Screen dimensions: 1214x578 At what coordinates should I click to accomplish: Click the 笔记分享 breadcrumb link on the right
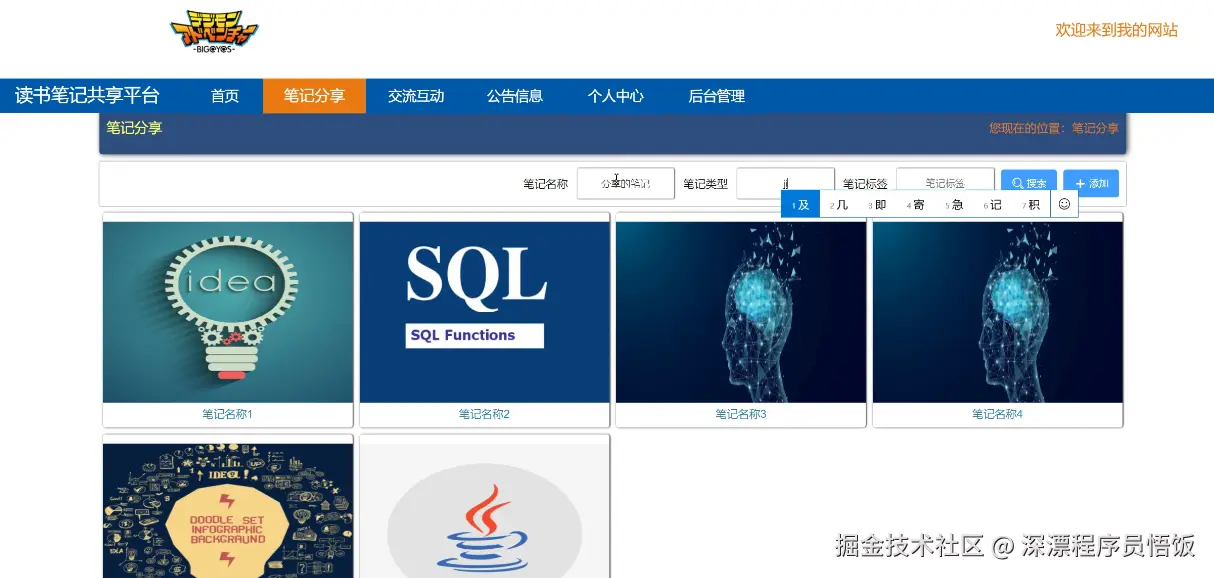click(x=1095, y=128)
